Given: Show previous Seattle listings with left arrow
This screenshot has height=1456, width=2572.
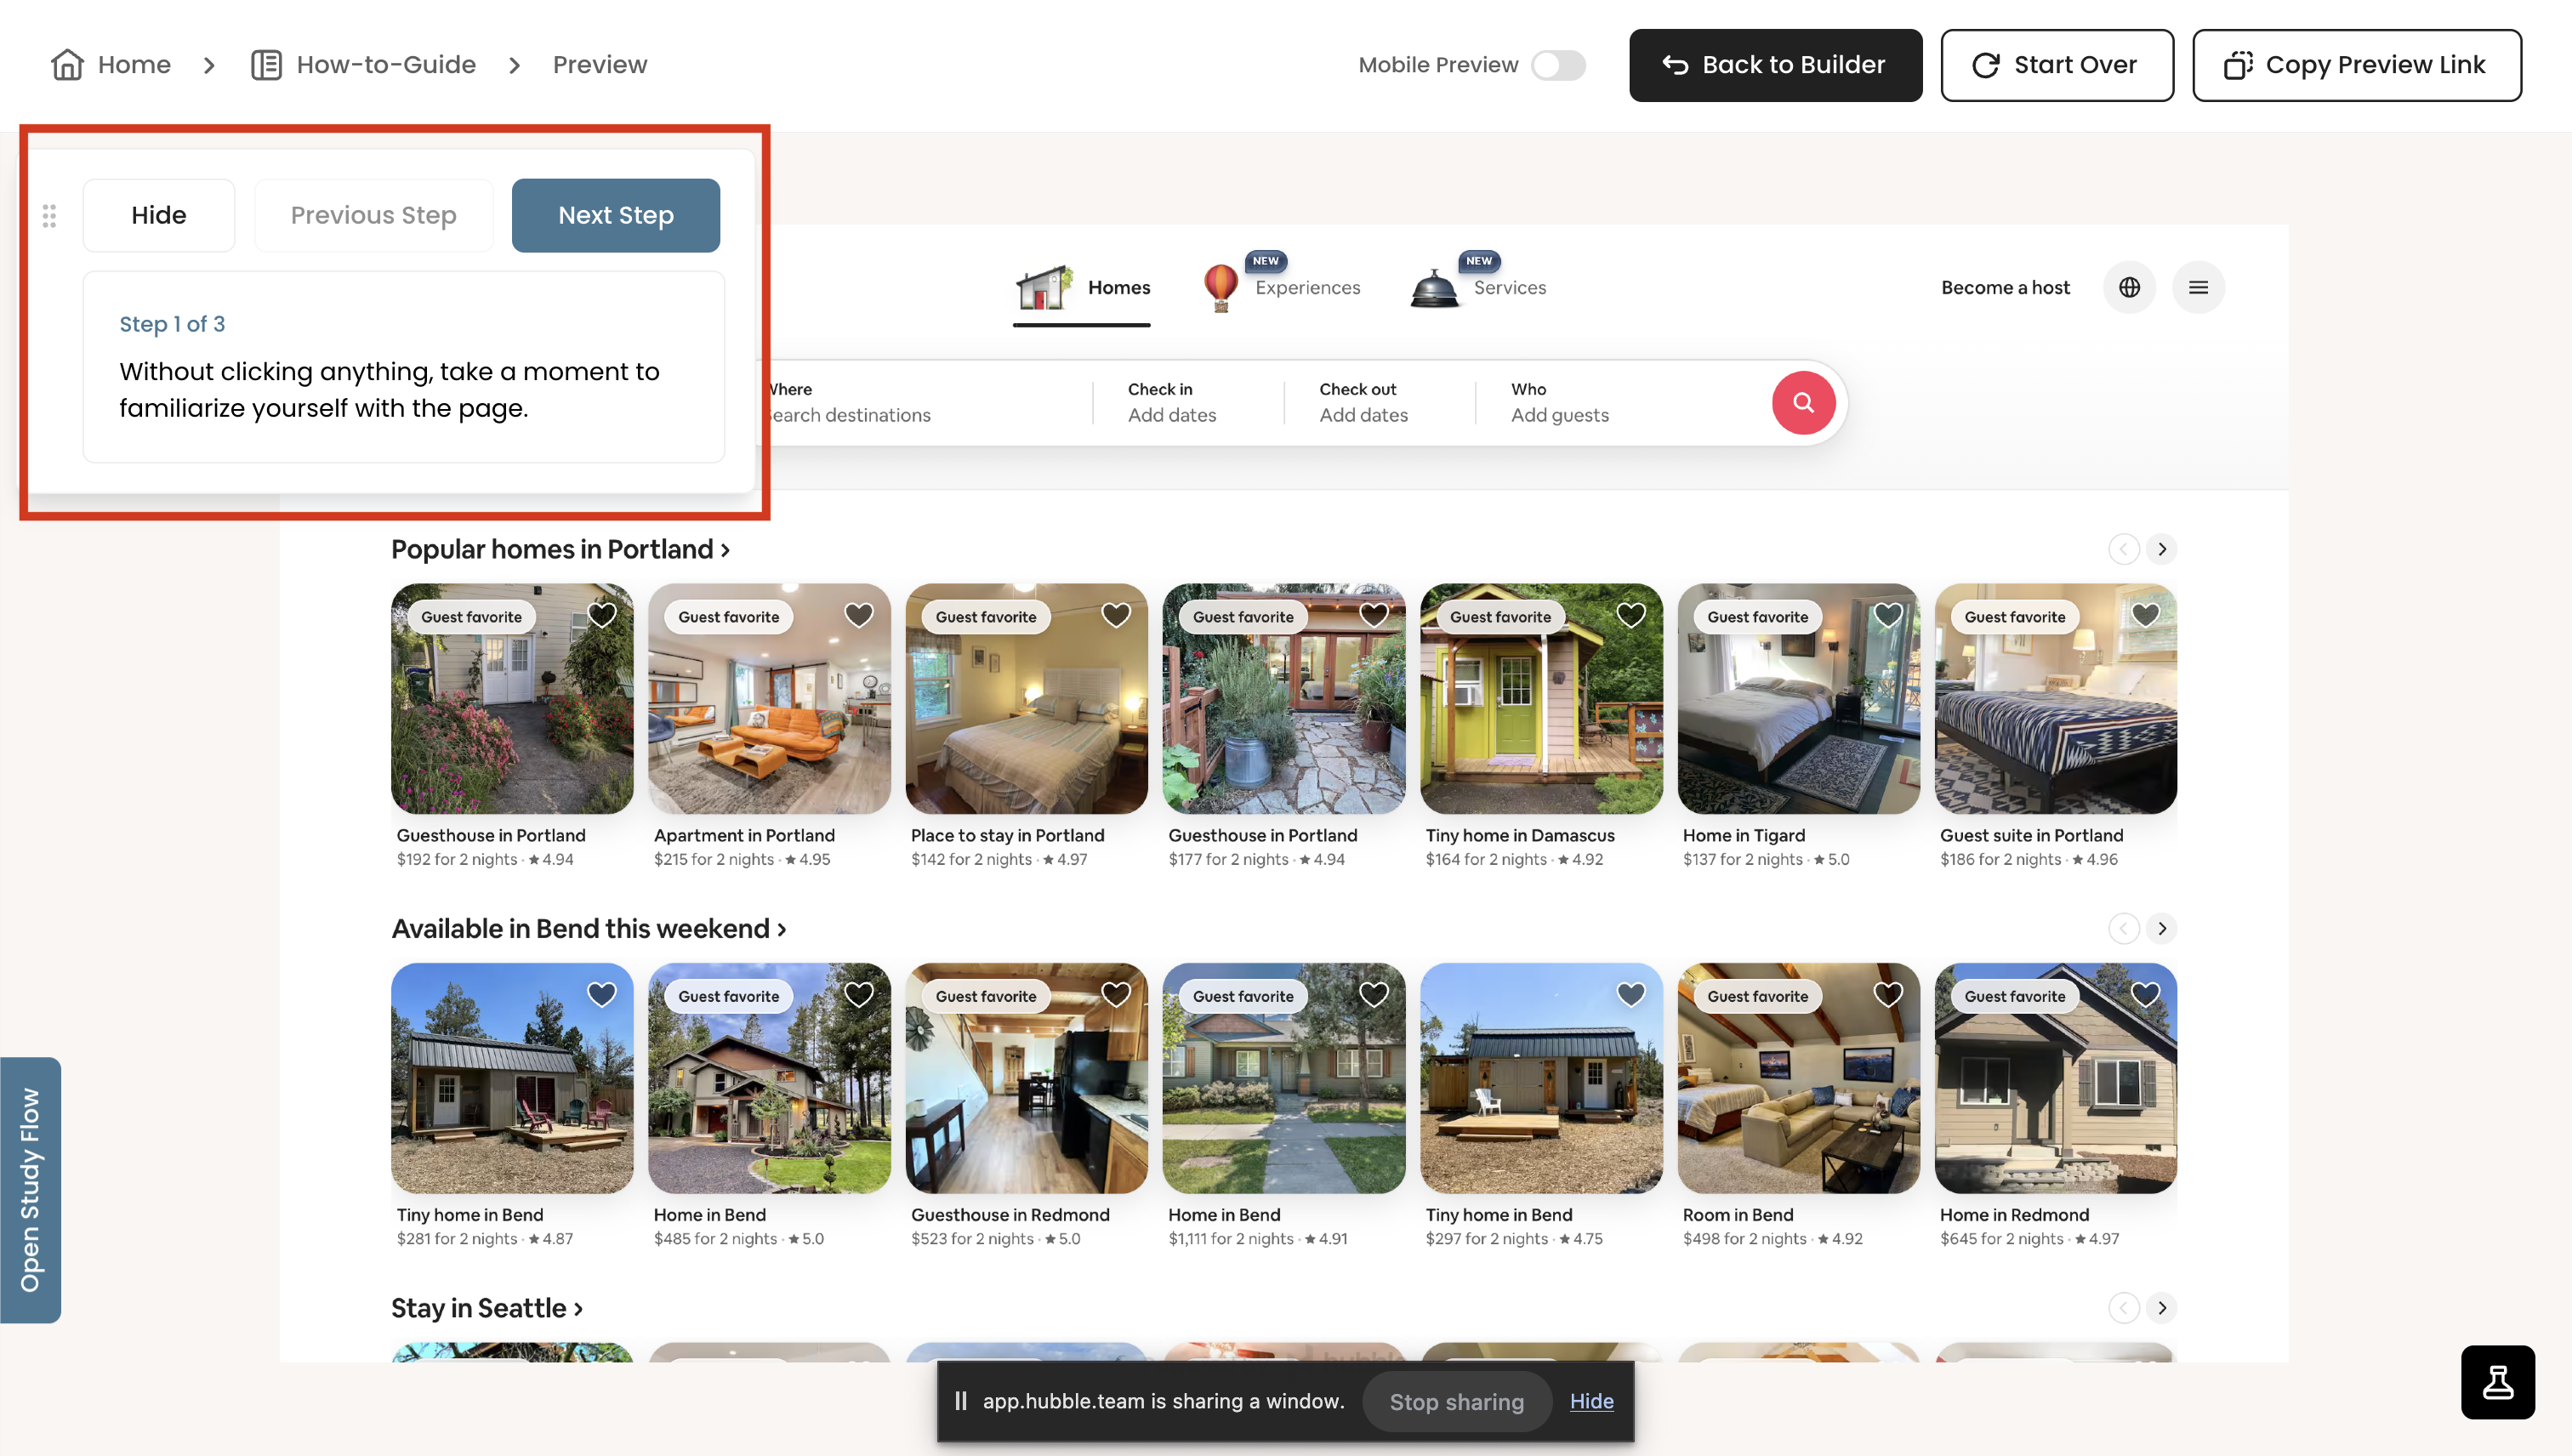Looking at the screenshot, I should (2123, 1308).
